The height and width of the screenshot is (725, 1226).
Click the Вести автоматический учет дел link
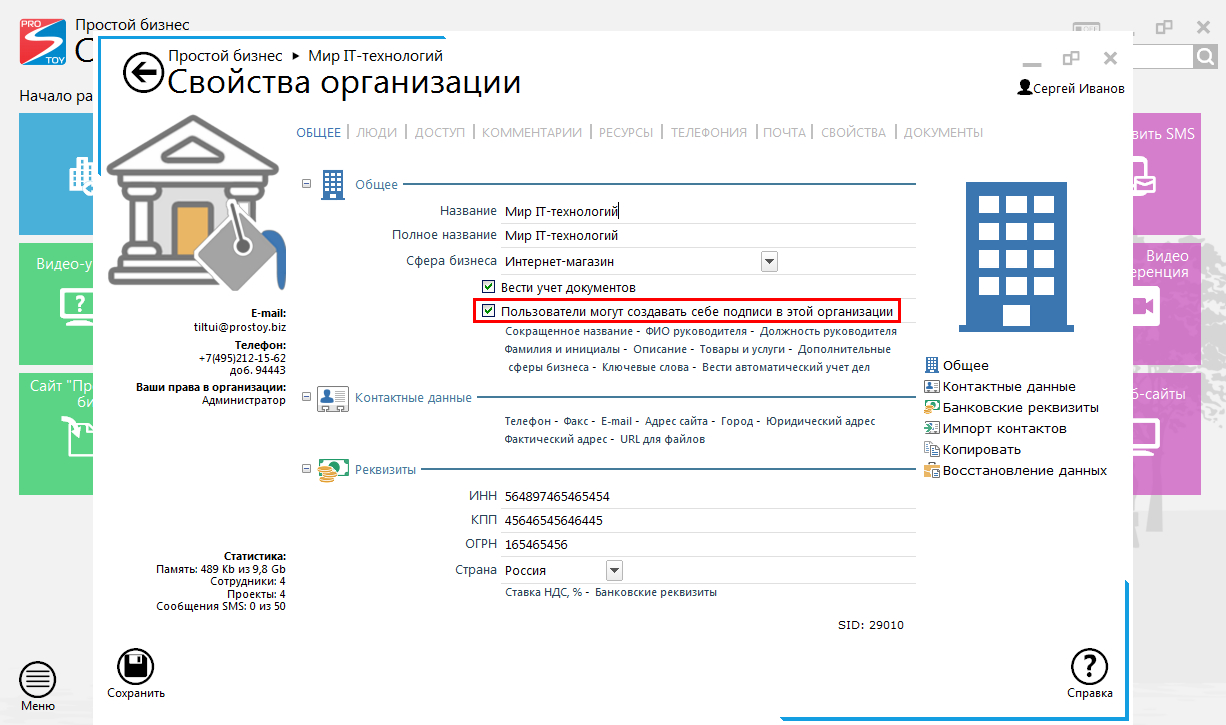(786, 367)
